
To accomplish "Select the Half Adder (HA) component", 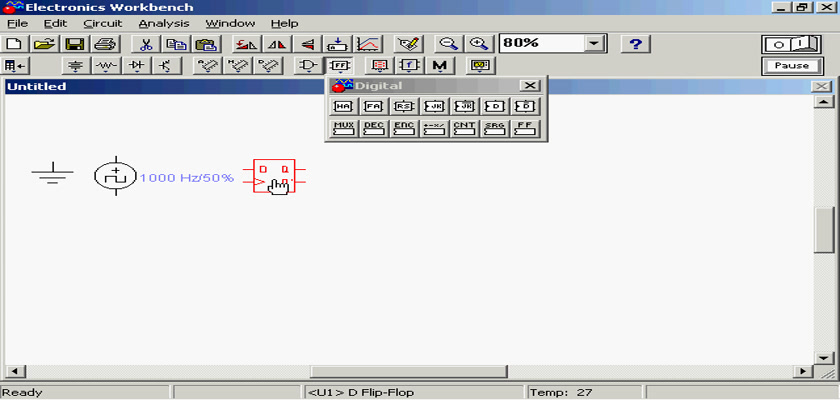I will point(344,106).
